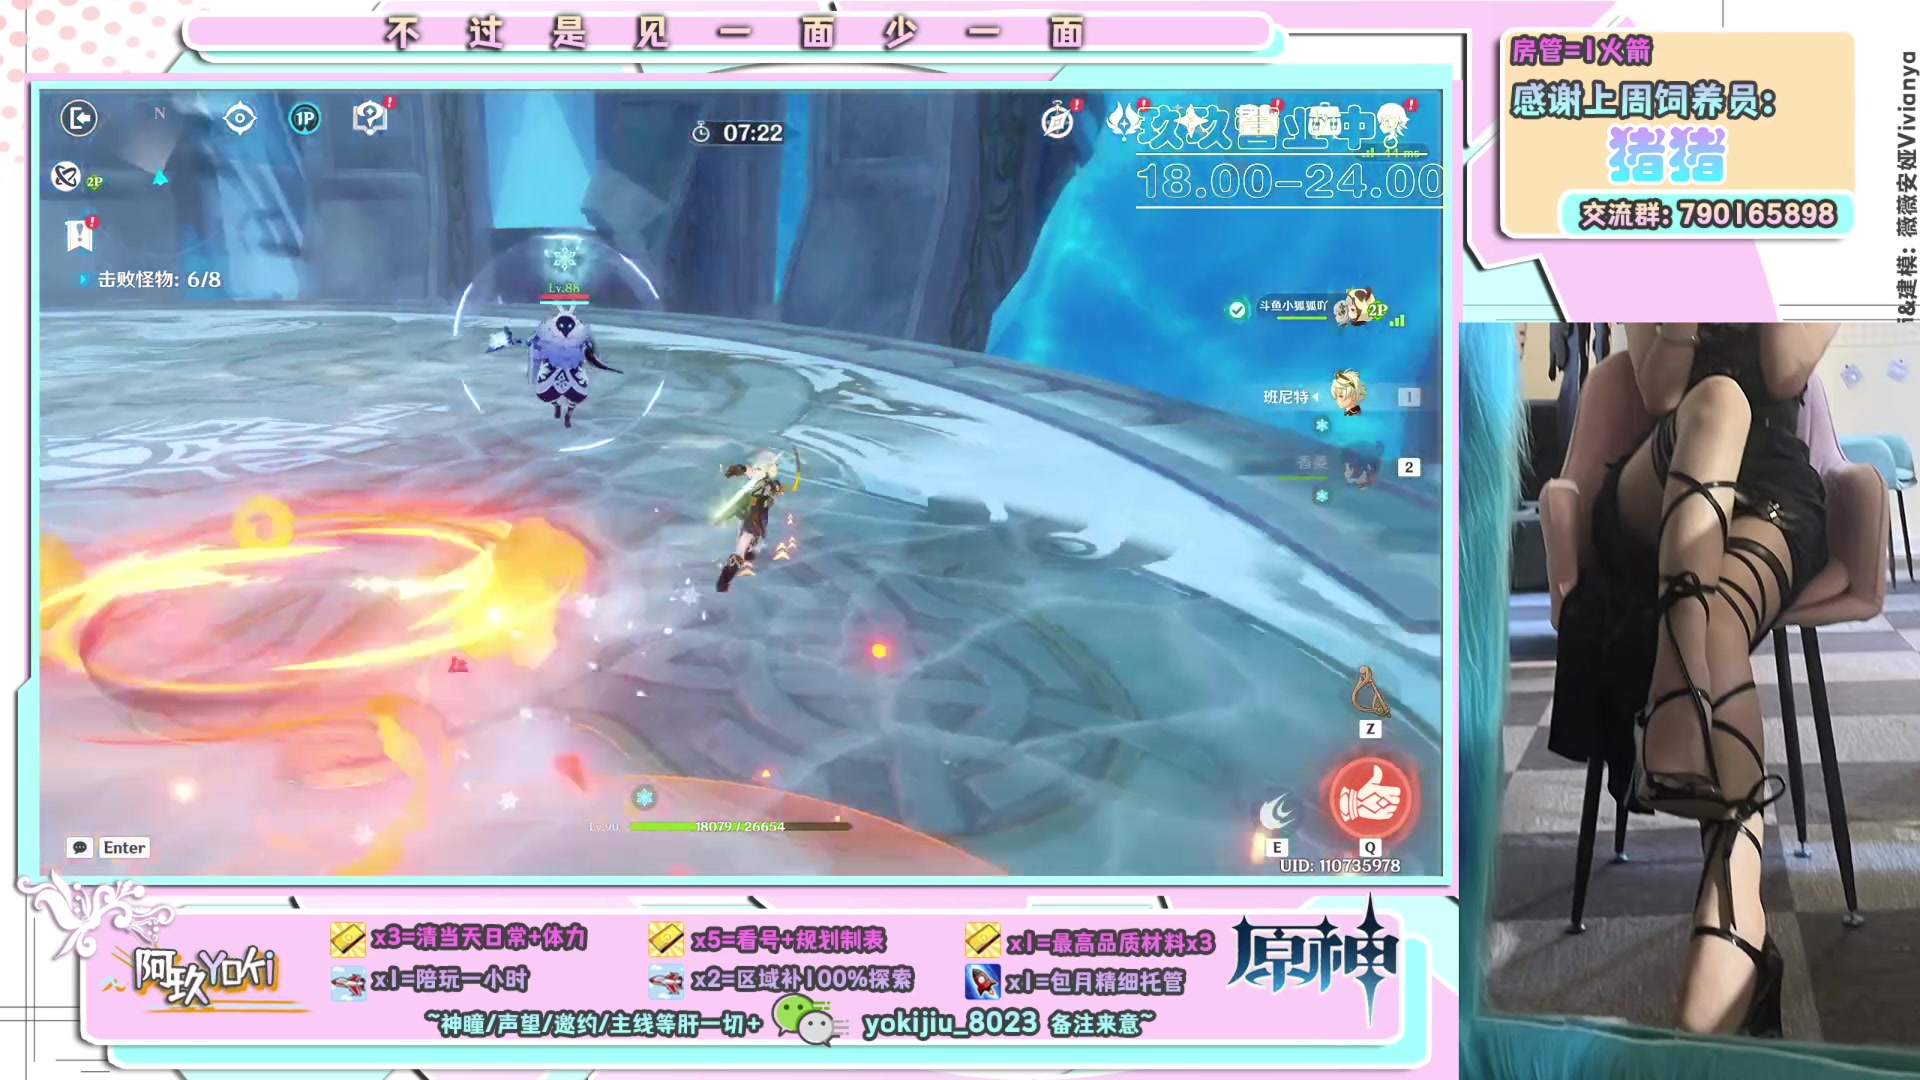Trigger the E elemental skill icon
The image size is (1920, 1080).
[1277, 812]
